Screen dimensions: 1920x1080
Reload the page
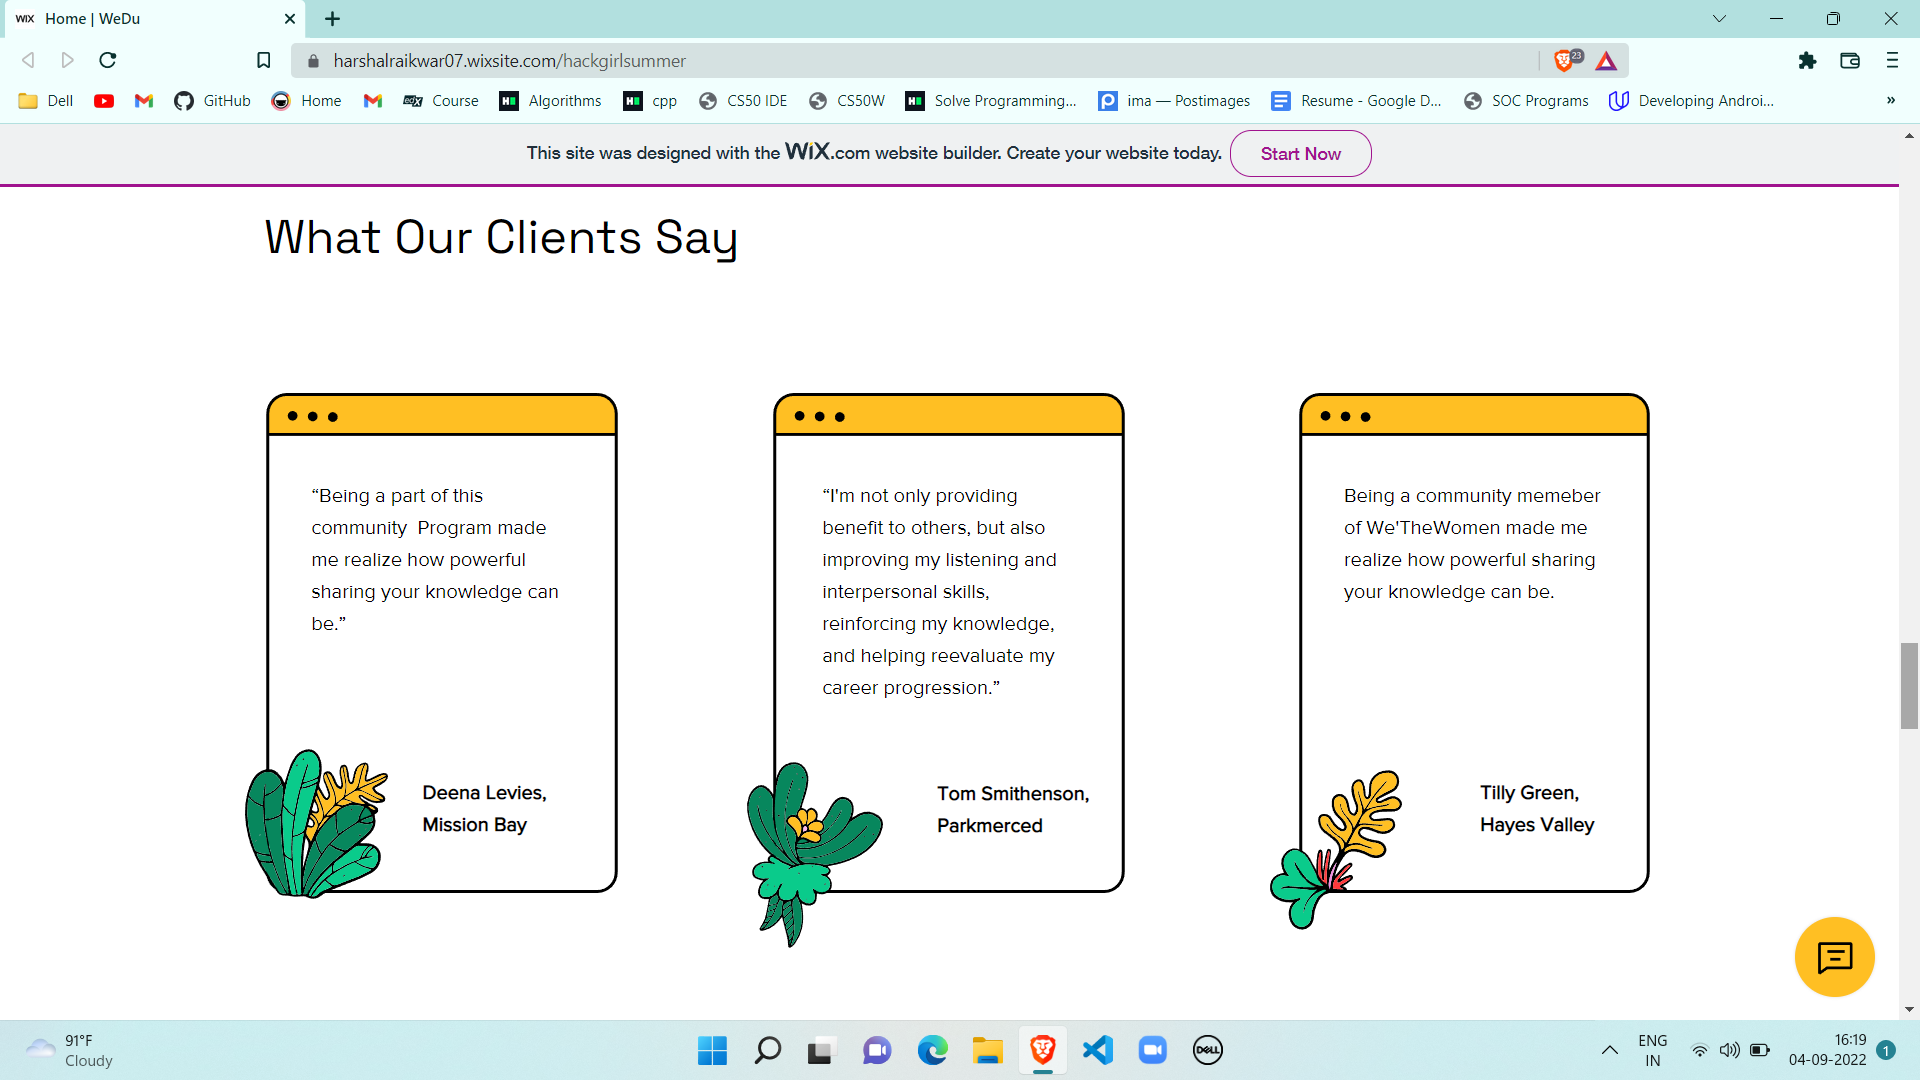coord(108,61)
